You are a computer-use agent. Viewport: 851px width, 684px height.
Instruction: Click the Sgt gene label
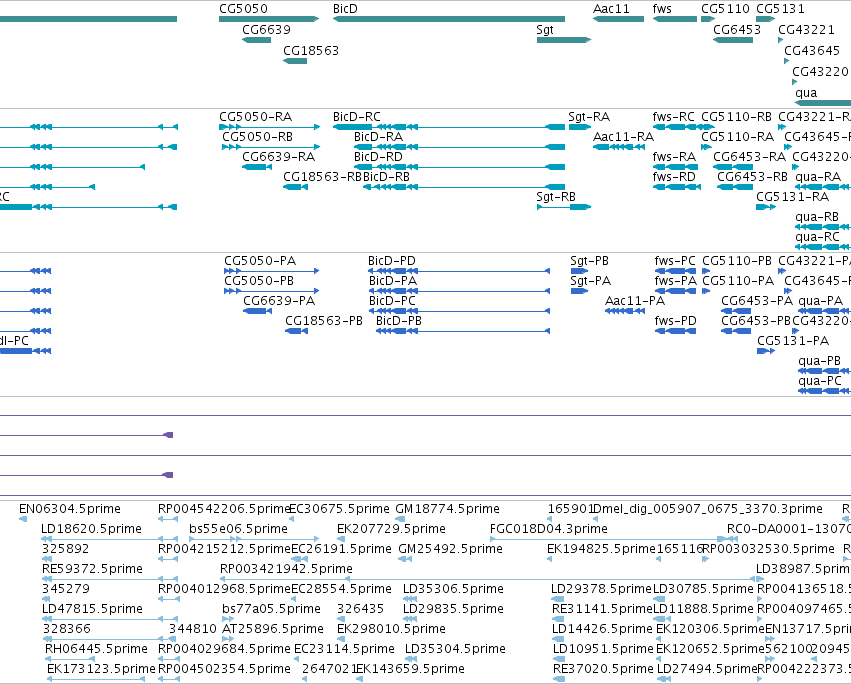pyautogui.click(x=544, y=30)
